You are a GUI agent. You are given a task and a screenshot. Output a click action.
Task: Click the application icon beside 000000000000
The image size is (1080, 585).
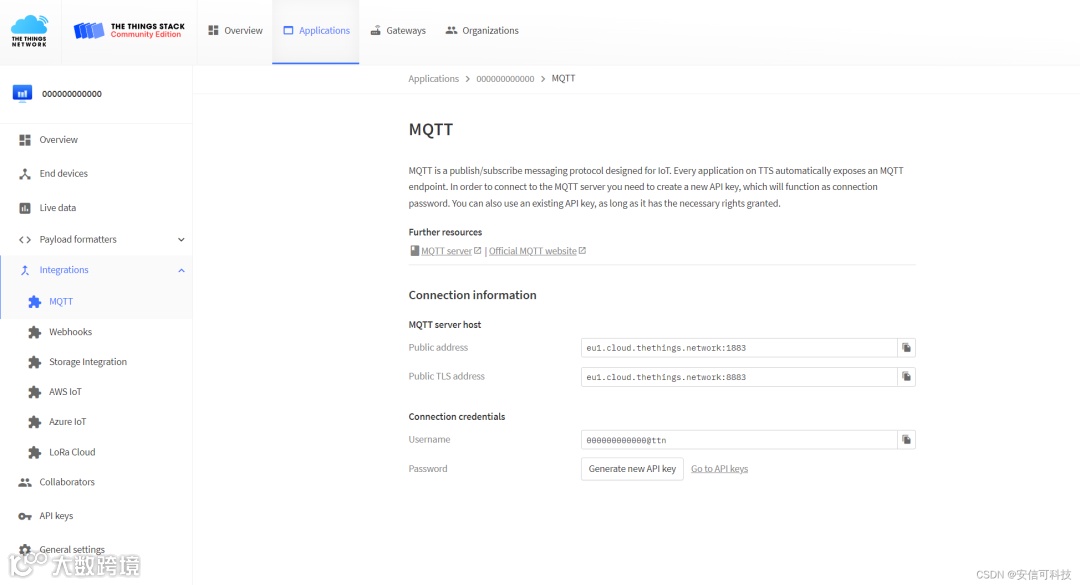tap(22, 93)
